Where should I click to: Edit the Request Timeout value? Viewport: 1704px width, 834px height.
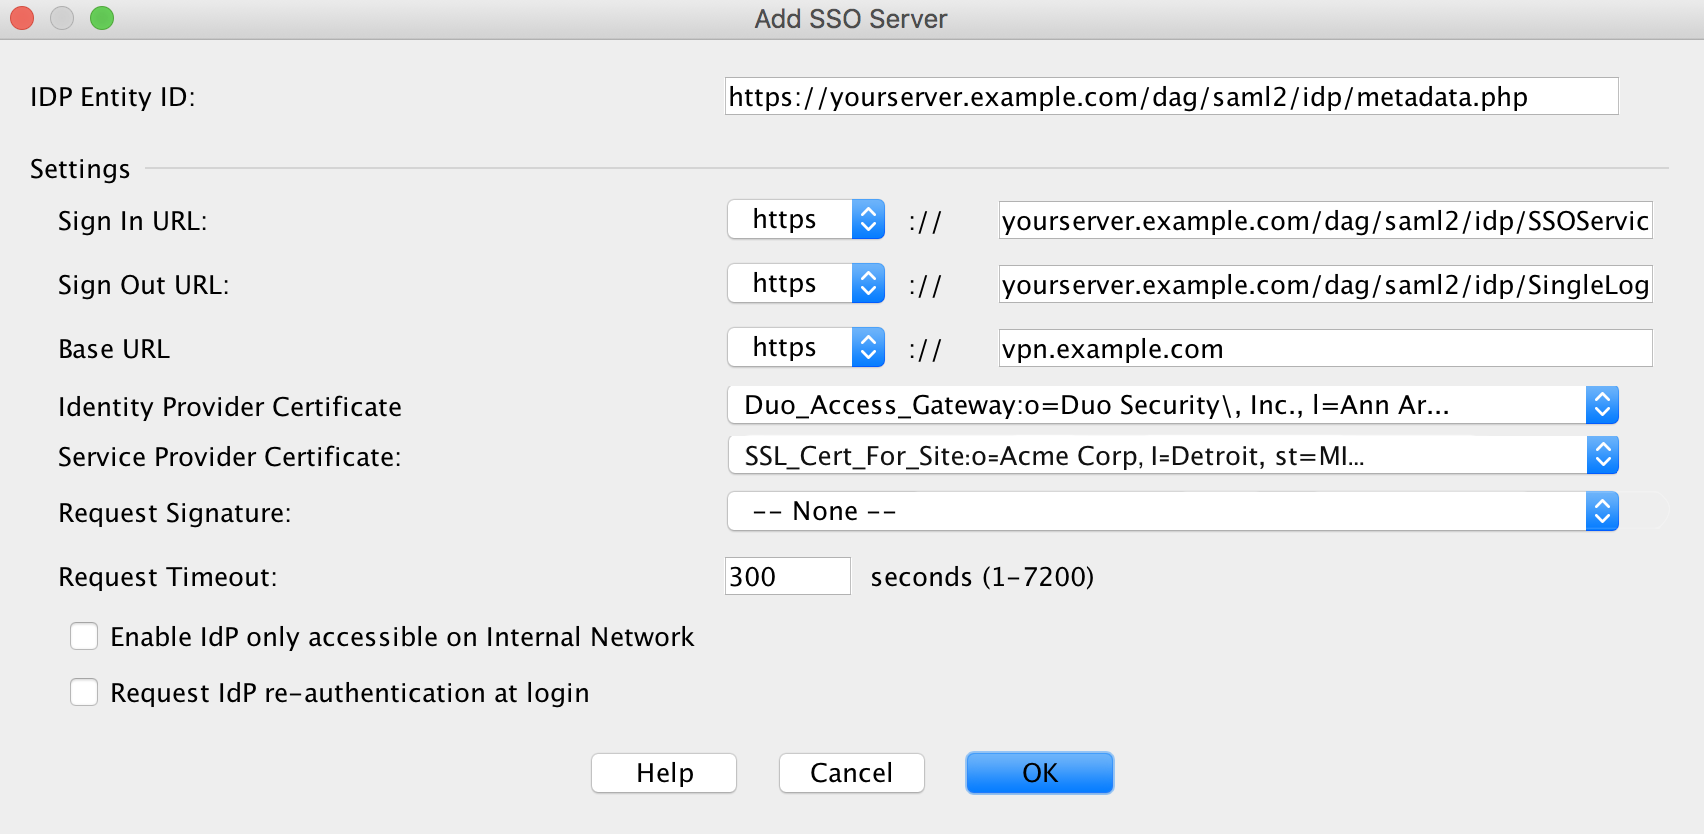click(x=787, y=576)
